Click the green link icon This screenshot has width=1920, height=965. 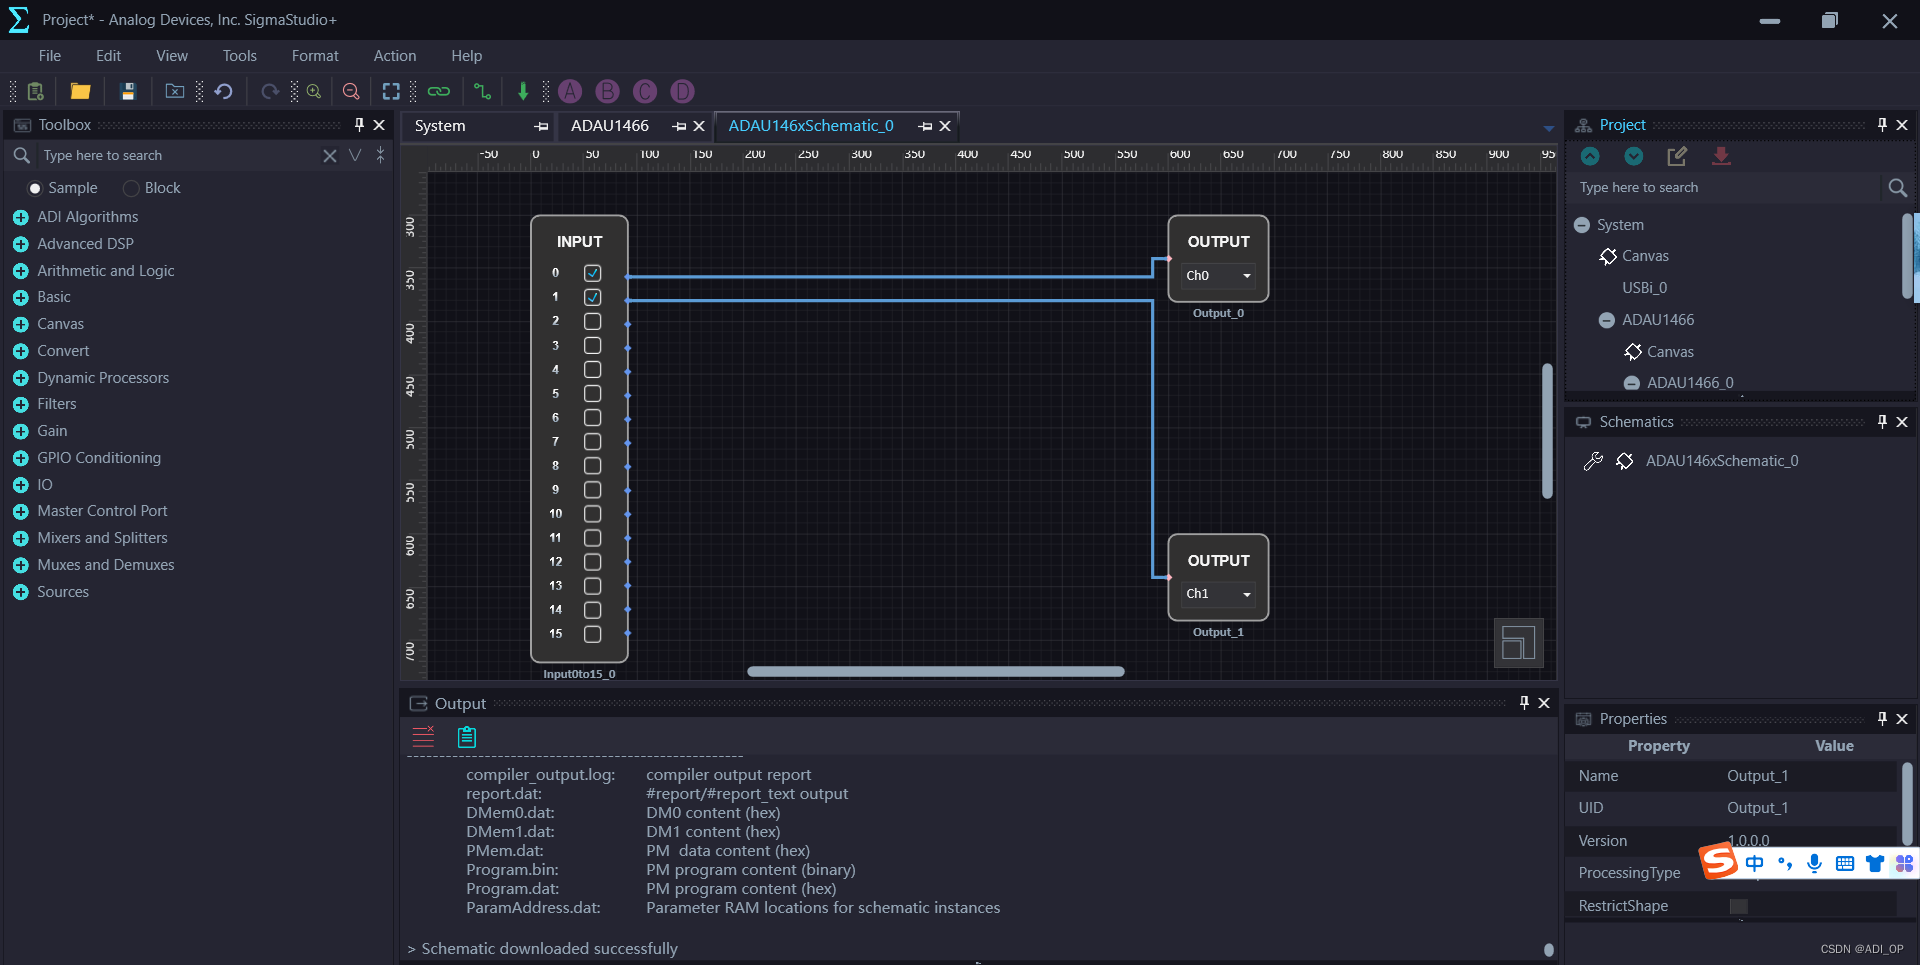point(438,91)
